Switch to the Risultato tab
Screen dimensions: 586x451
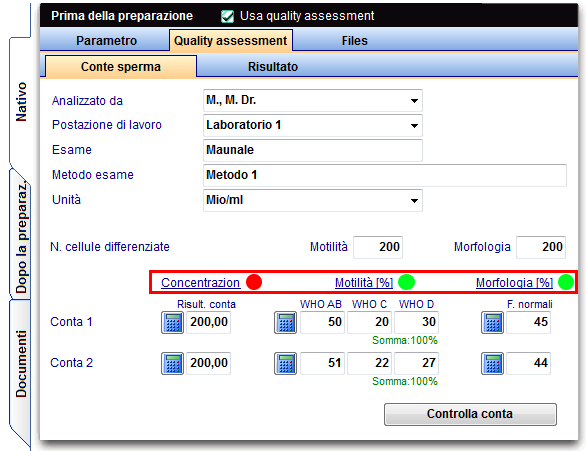click(x=273, y=67)
